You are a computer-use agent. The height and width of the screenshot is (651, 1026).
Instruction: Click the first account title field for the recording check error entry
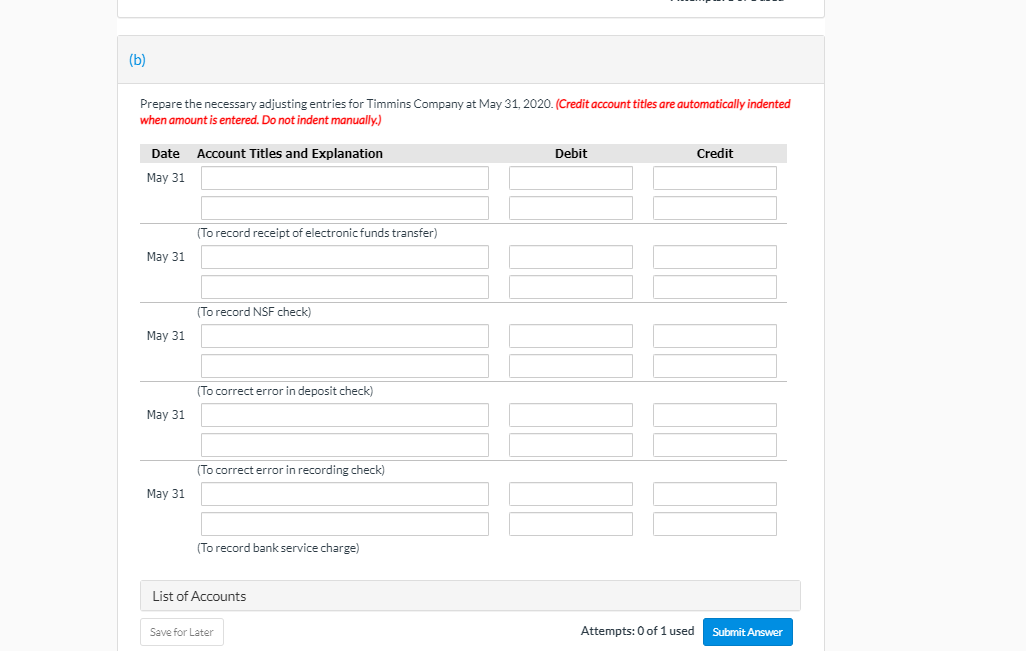344,414
